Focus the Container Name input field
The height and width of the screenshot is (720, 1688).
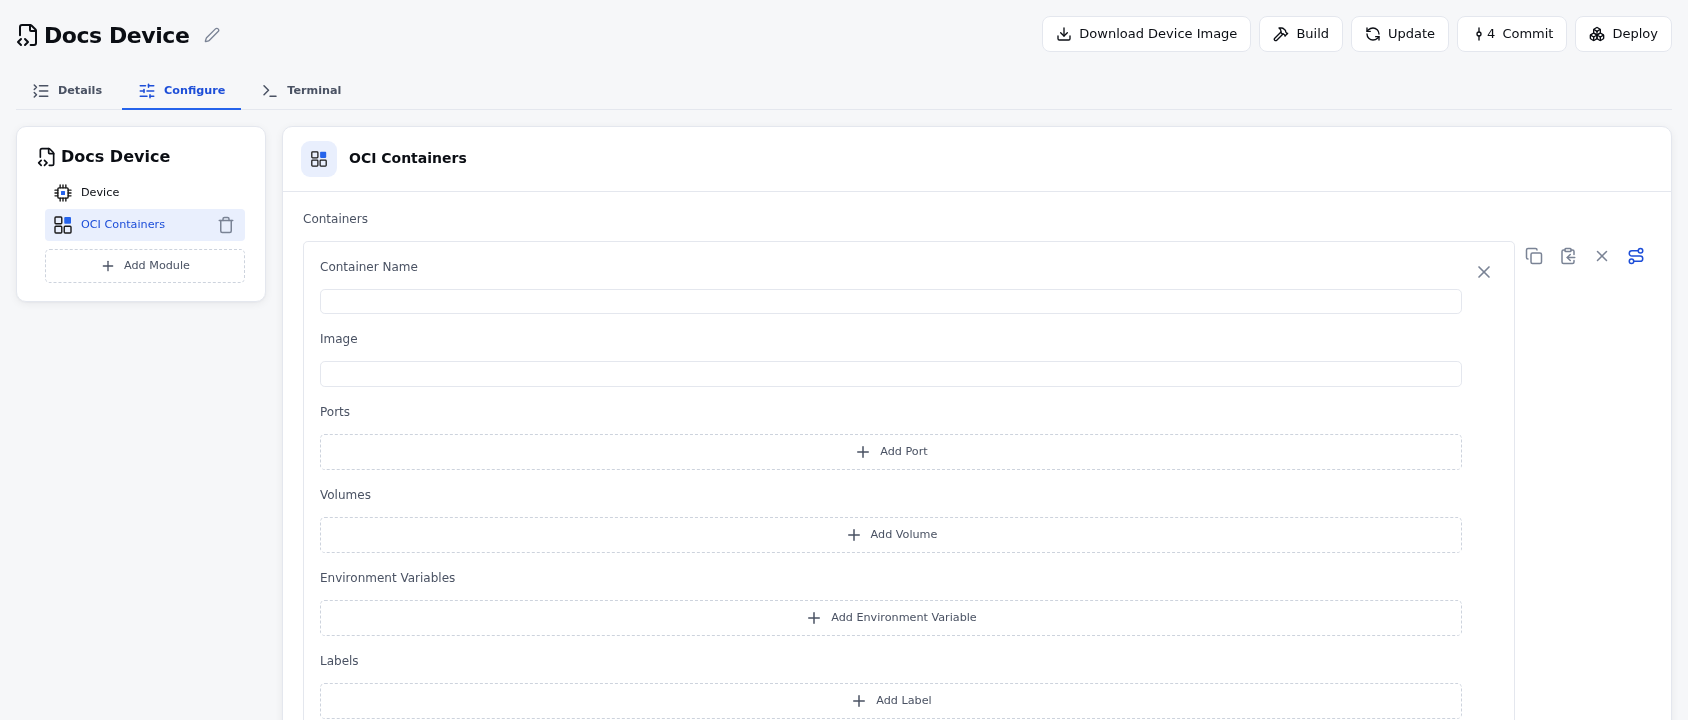click(x=891, y=302)
